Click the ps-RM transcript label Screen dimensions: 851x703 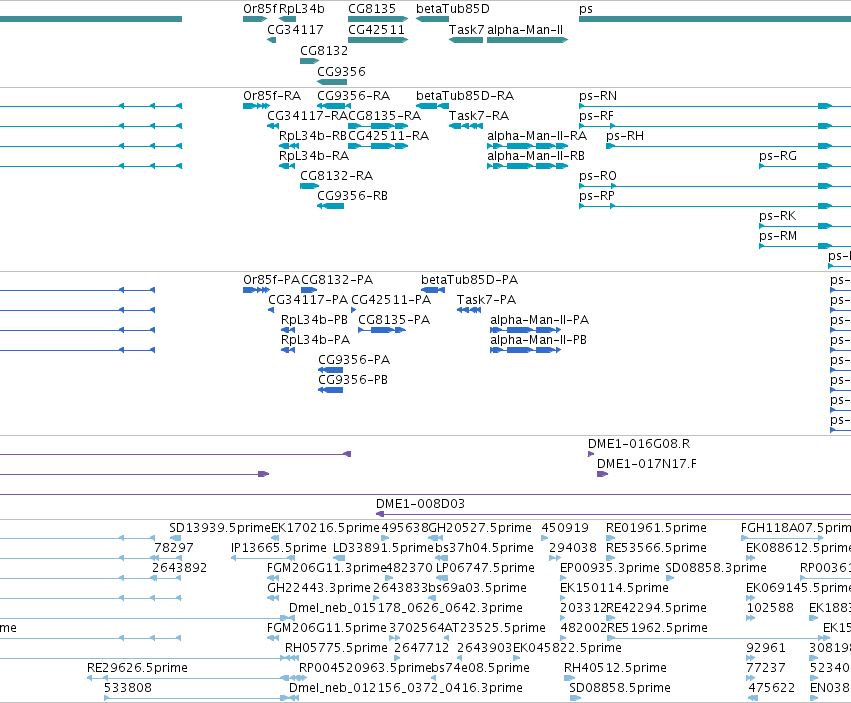[778, 236]
